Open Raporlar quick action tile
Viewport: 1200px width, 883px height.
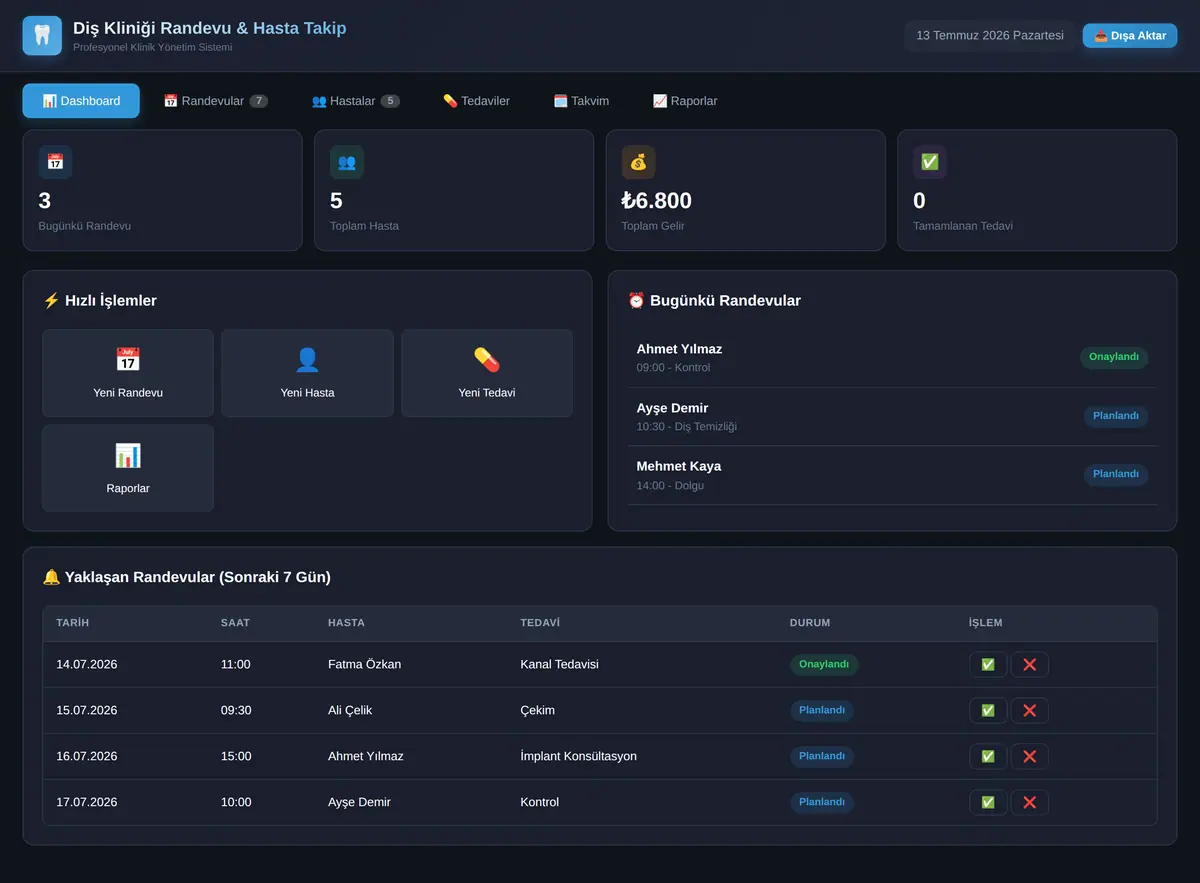128,468
